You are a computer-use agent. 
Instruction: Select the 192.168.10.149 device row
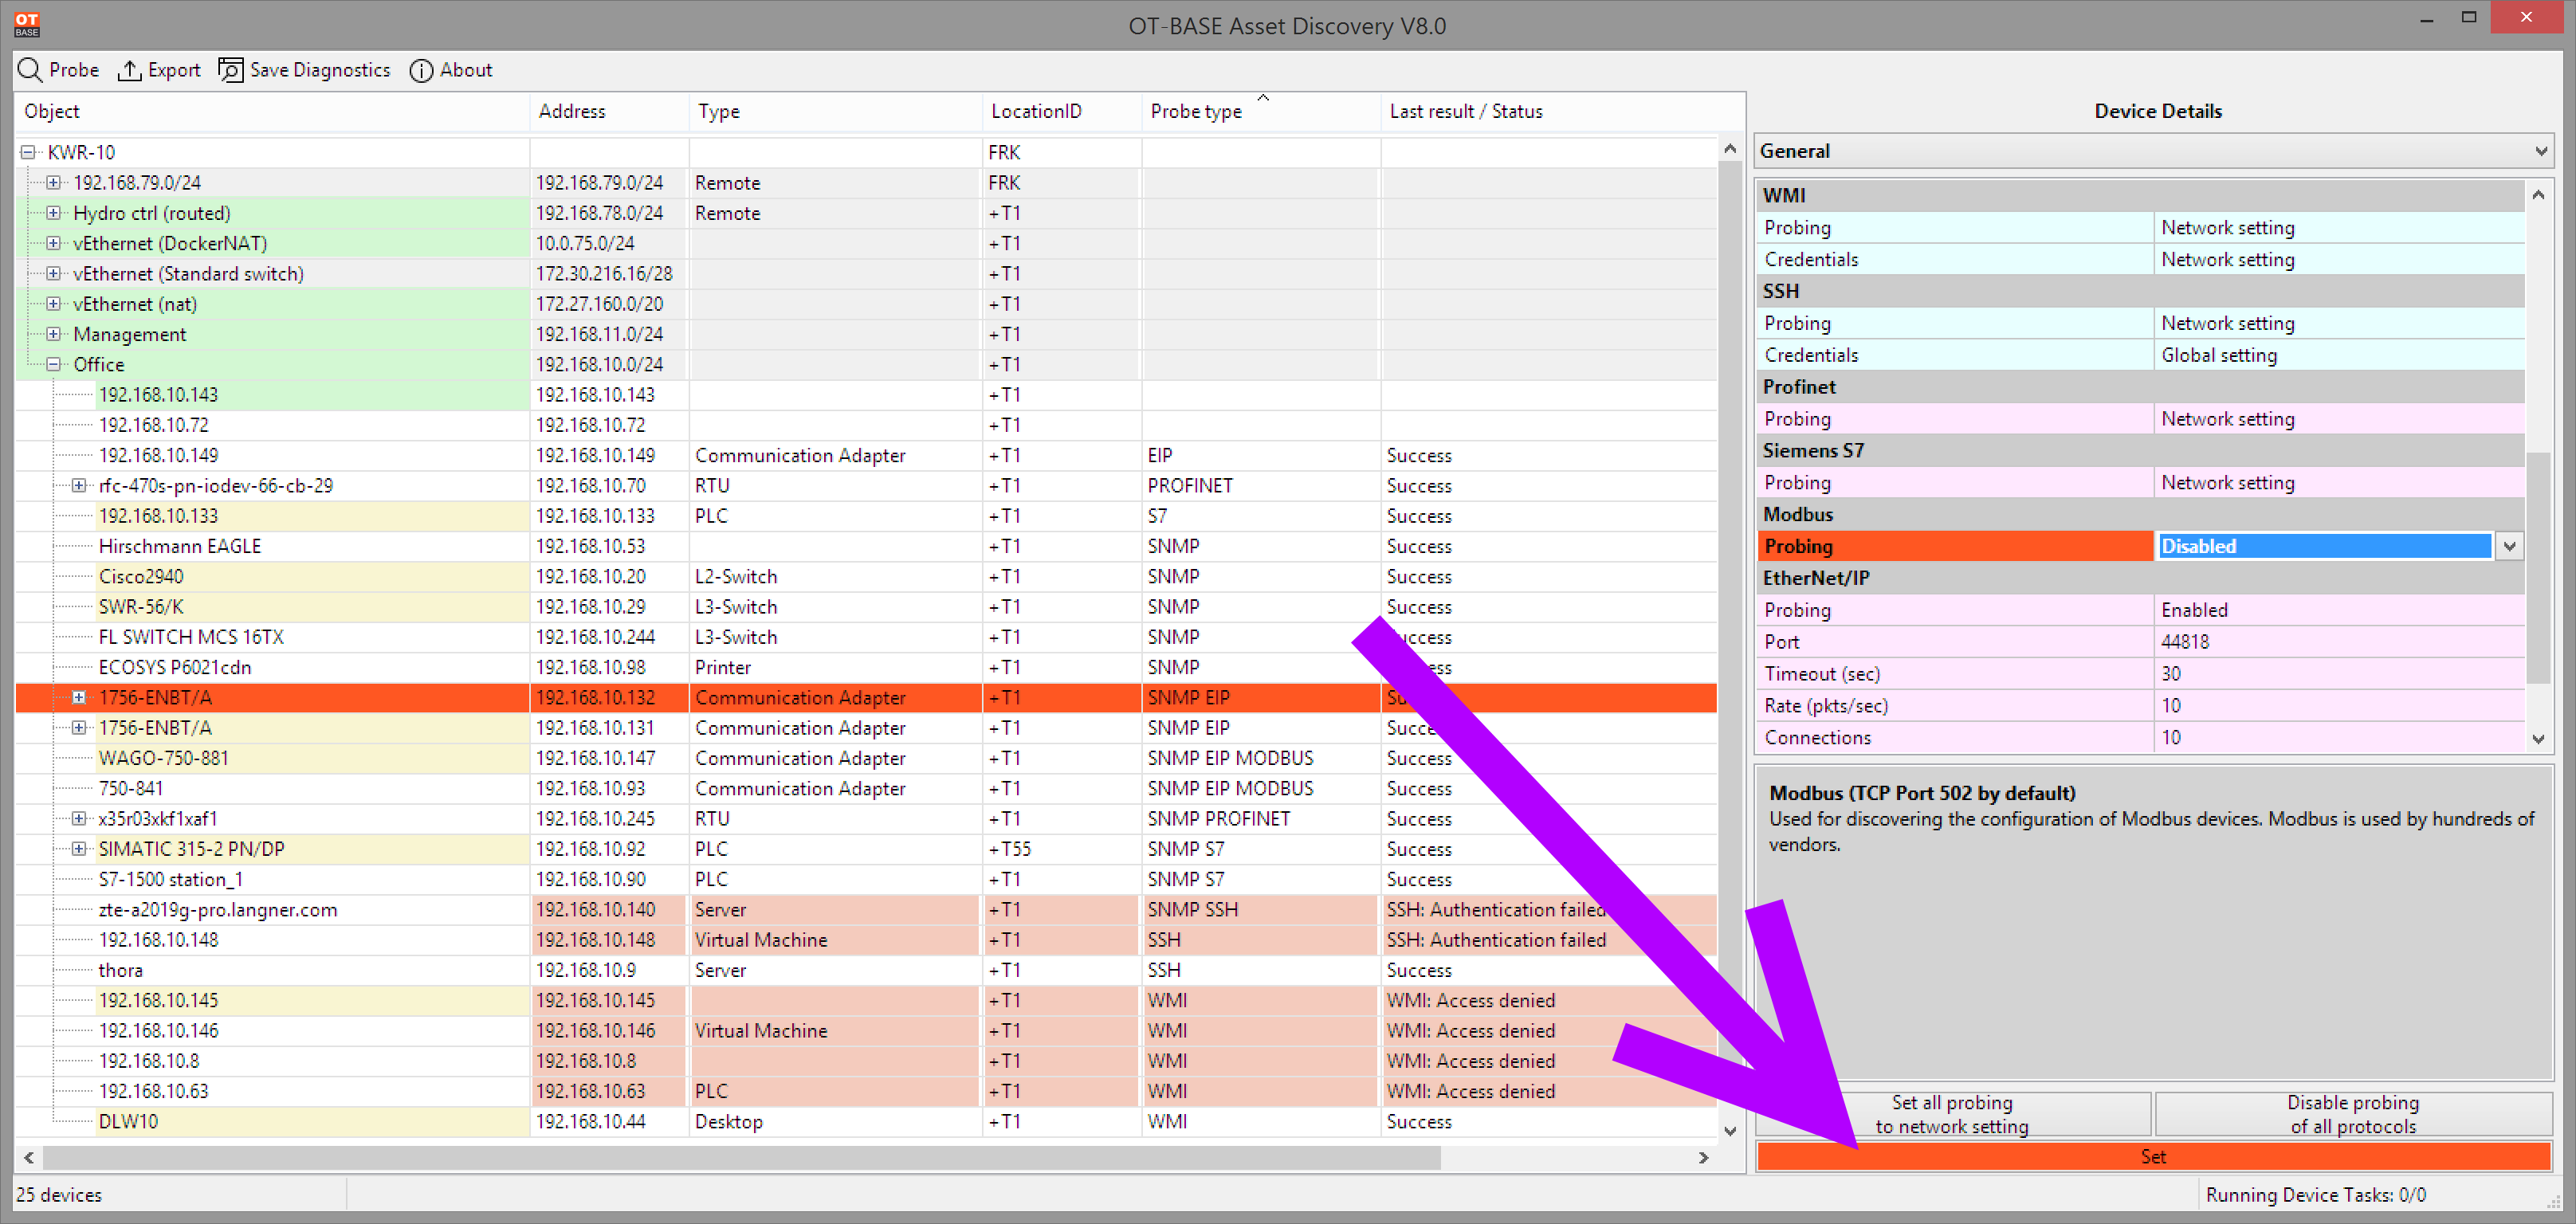(x=866, y=455)
